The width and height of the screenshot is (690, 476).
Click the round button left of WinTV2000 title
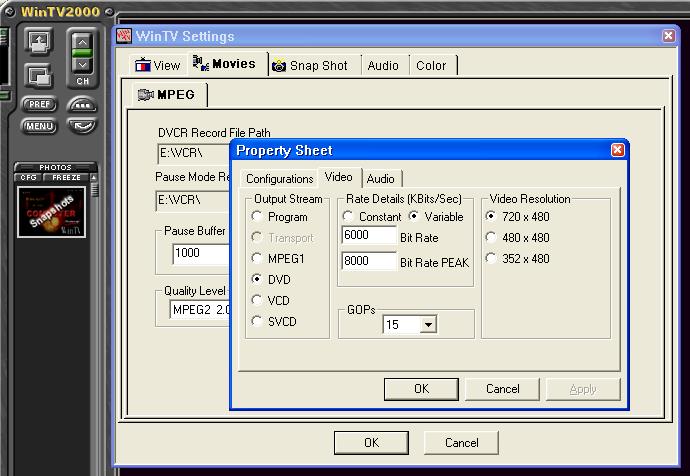click(9, 11)
